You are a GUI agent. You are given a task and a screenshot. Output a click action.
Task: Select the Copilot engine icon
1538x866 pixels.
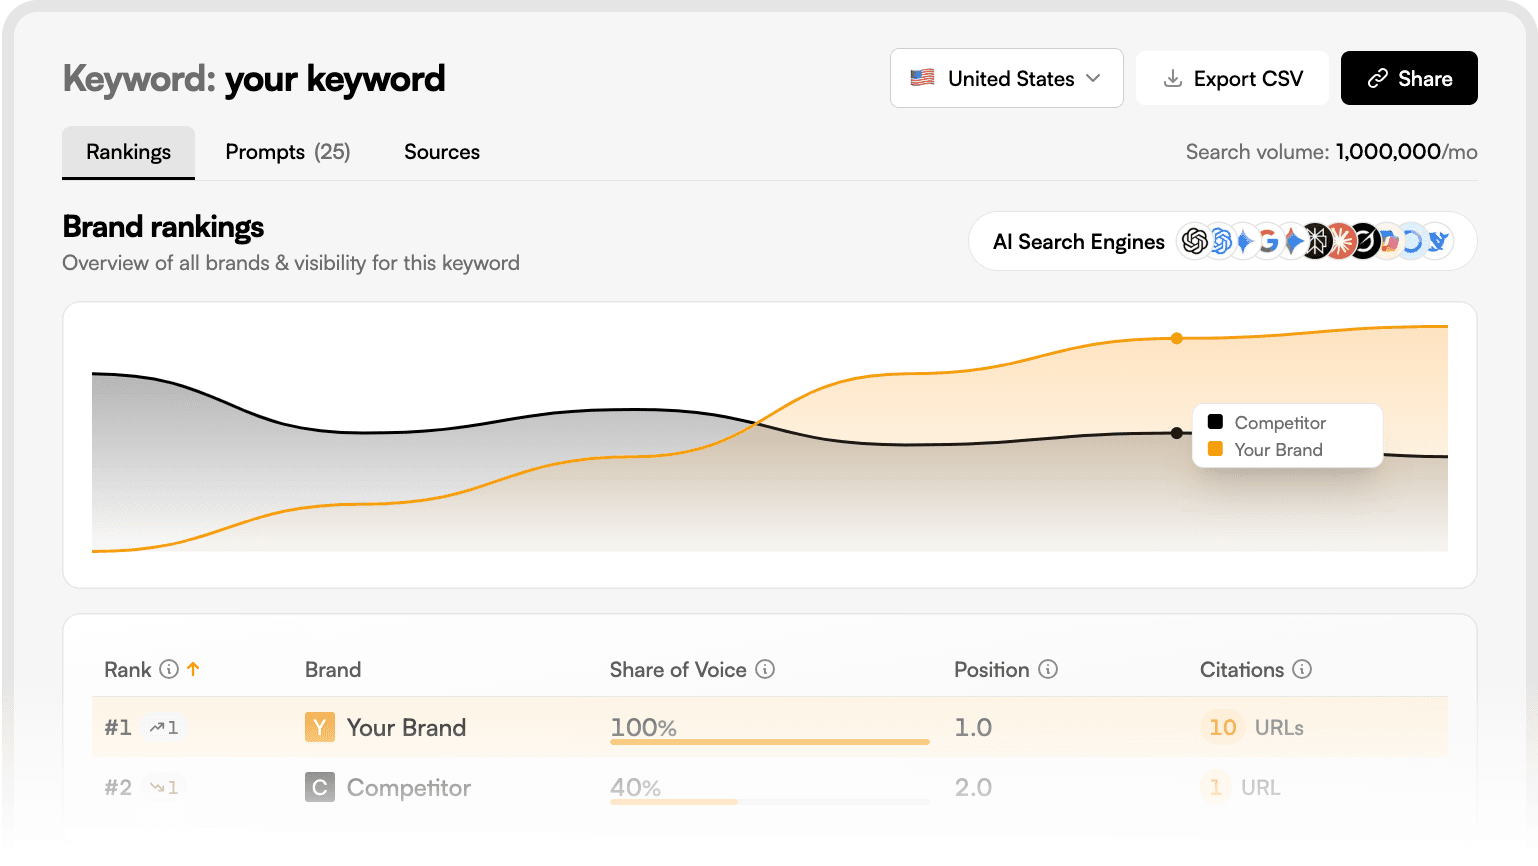click(x=1412, y=241)
